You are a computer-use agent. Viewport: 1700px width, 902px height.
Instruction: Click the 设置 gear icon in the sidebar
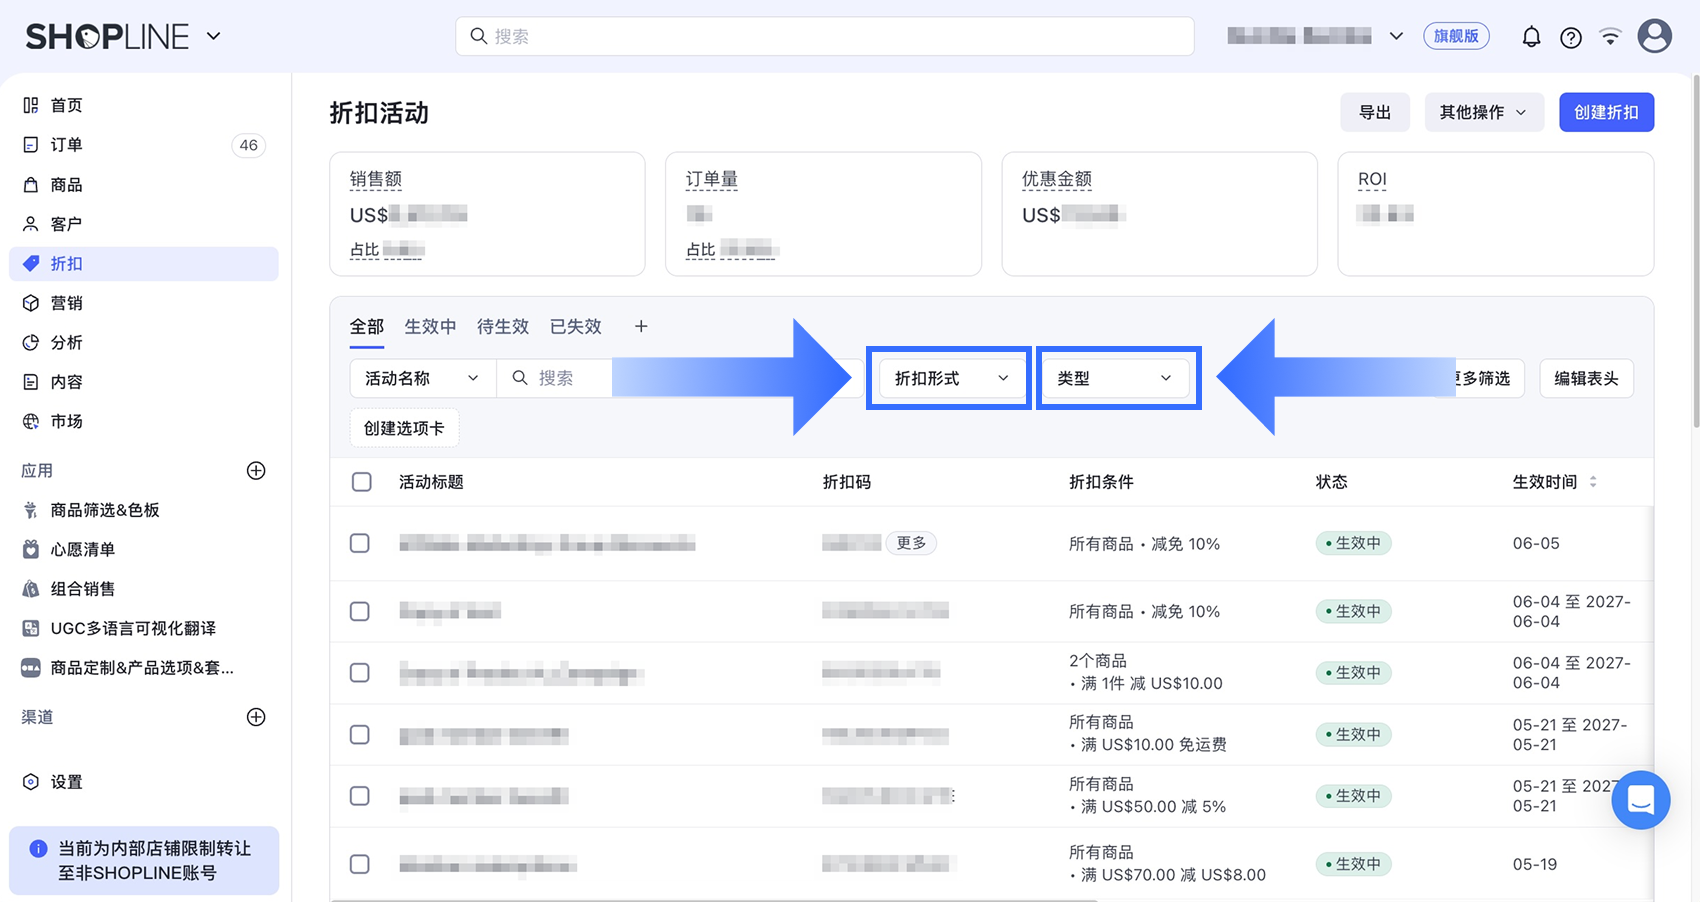(31, 782)
